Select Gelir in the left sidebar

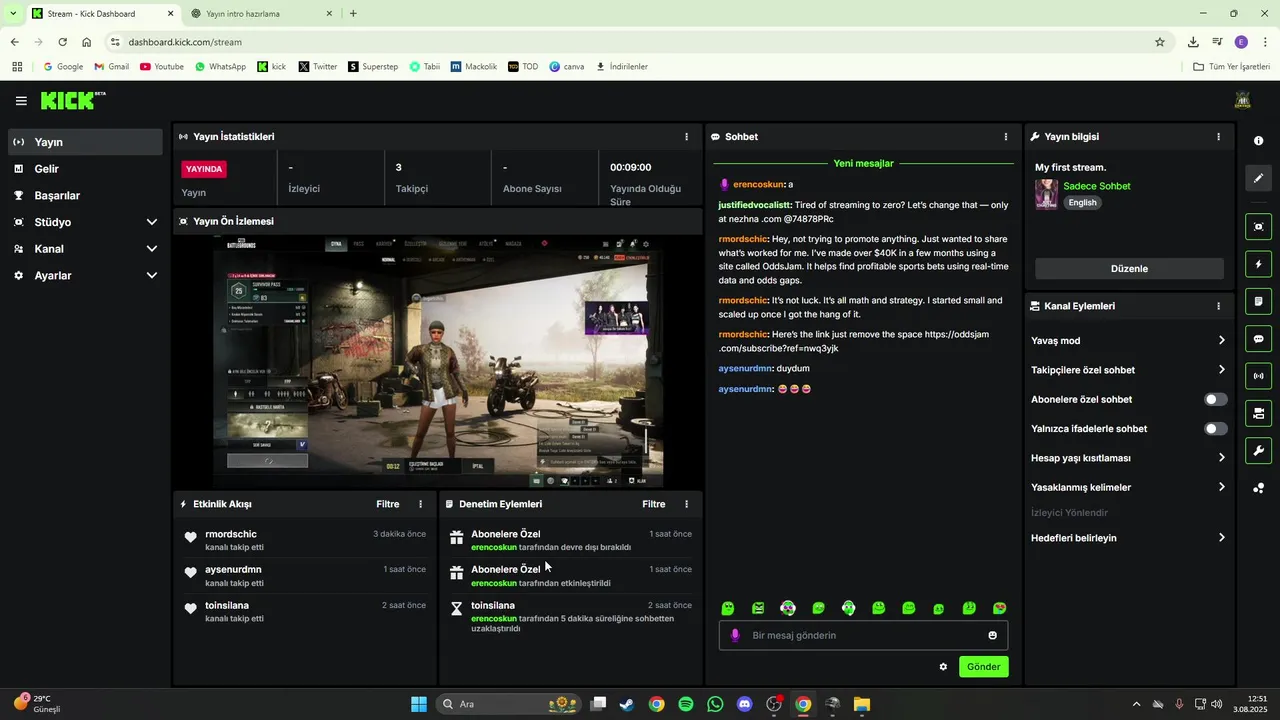pyautogui.click(x=85, y=169)
